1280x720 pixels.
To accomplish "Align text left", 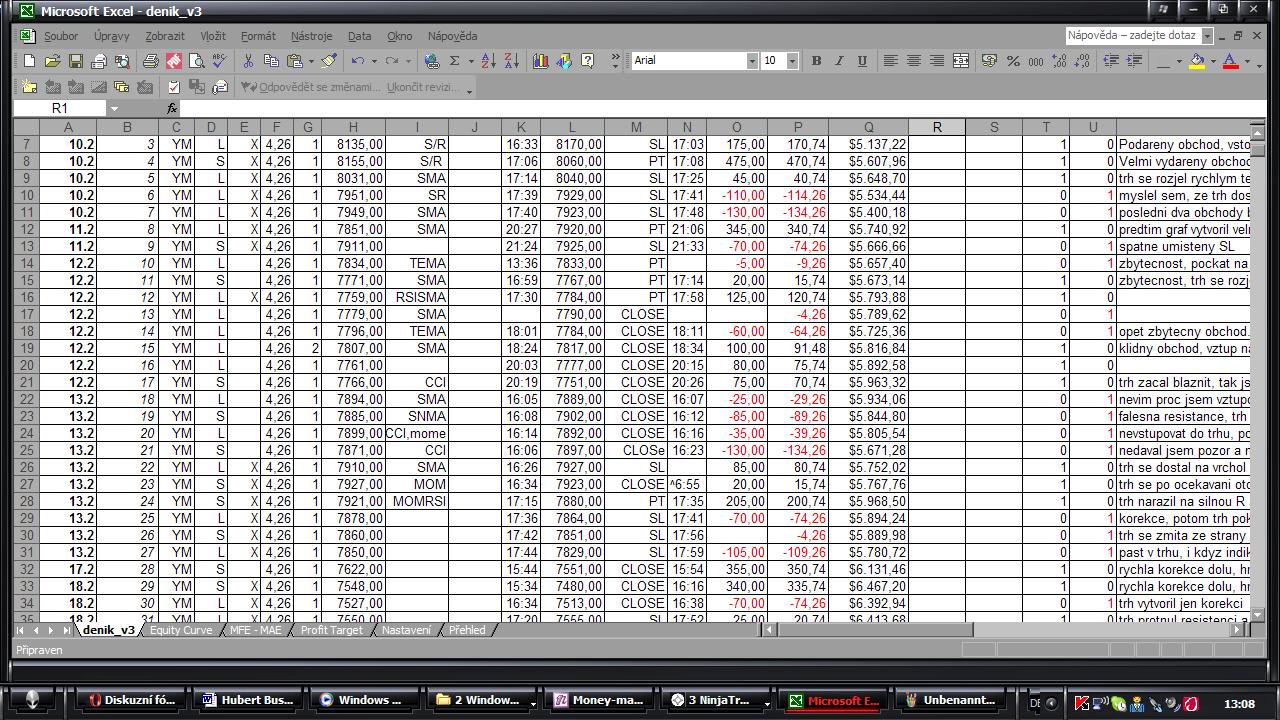I will click(890, 61).
